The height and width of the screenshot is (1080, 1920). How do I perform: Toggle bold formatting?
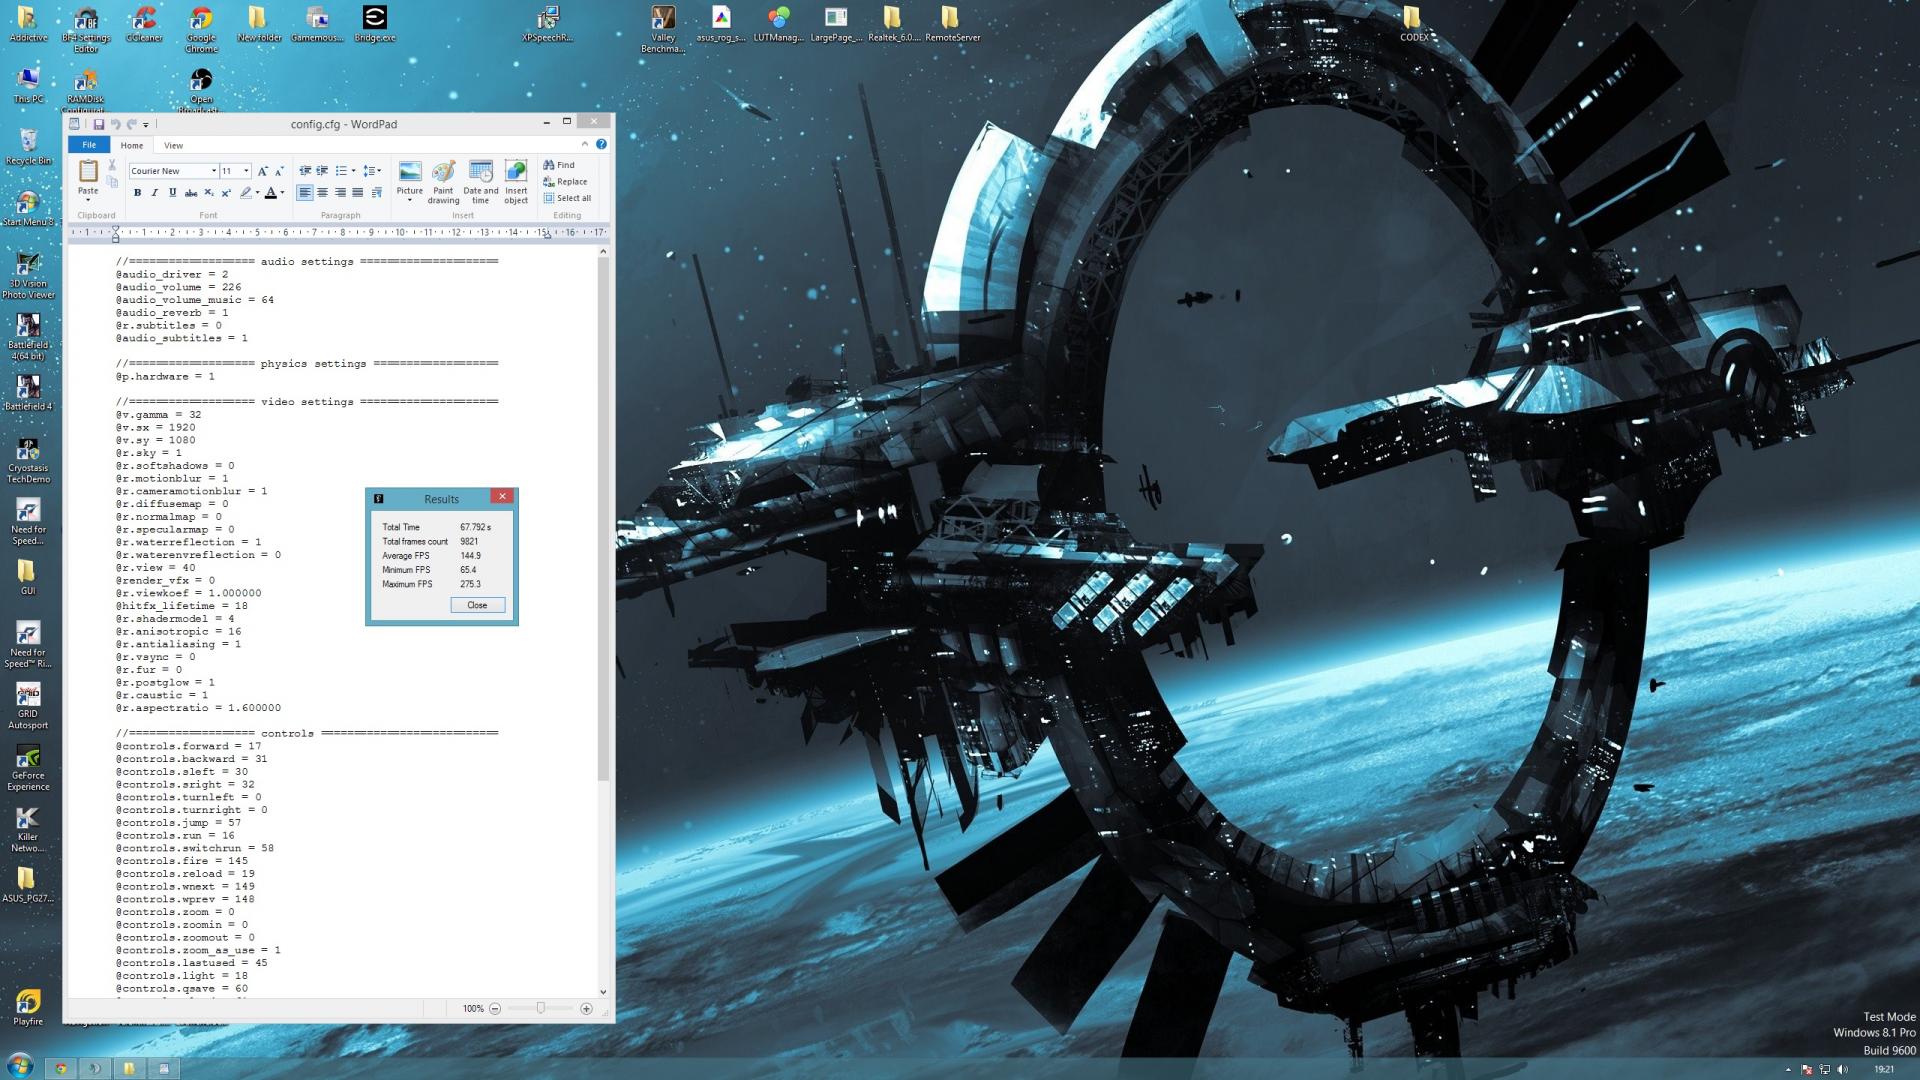[x=137, y=193]
